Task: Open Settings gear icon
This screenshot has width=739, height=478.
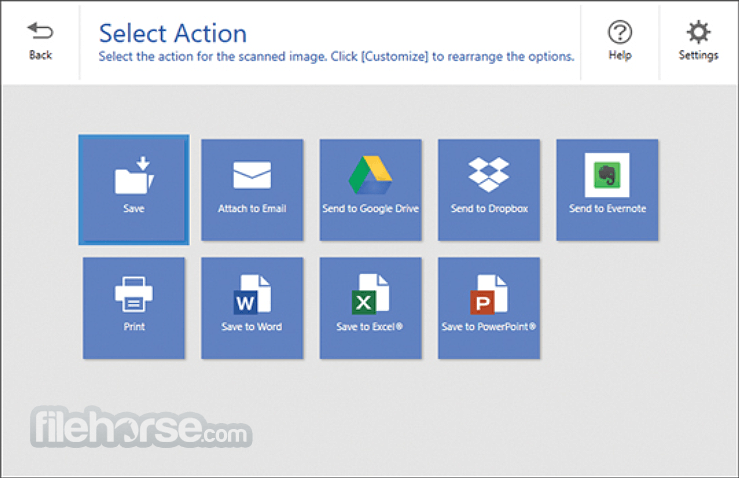Action: [698, 32]
